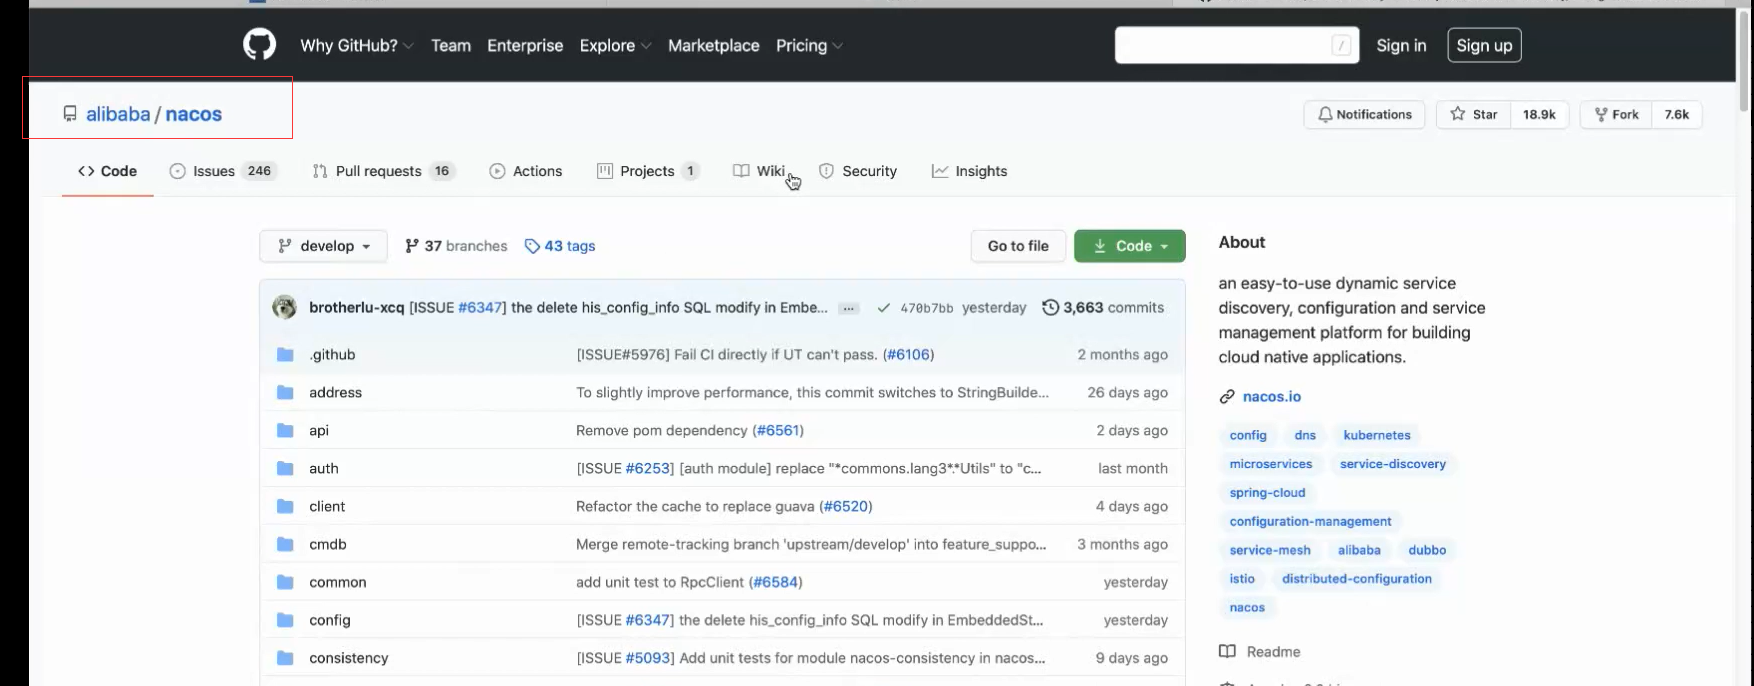Switch to the Code tab

(108, 171)
